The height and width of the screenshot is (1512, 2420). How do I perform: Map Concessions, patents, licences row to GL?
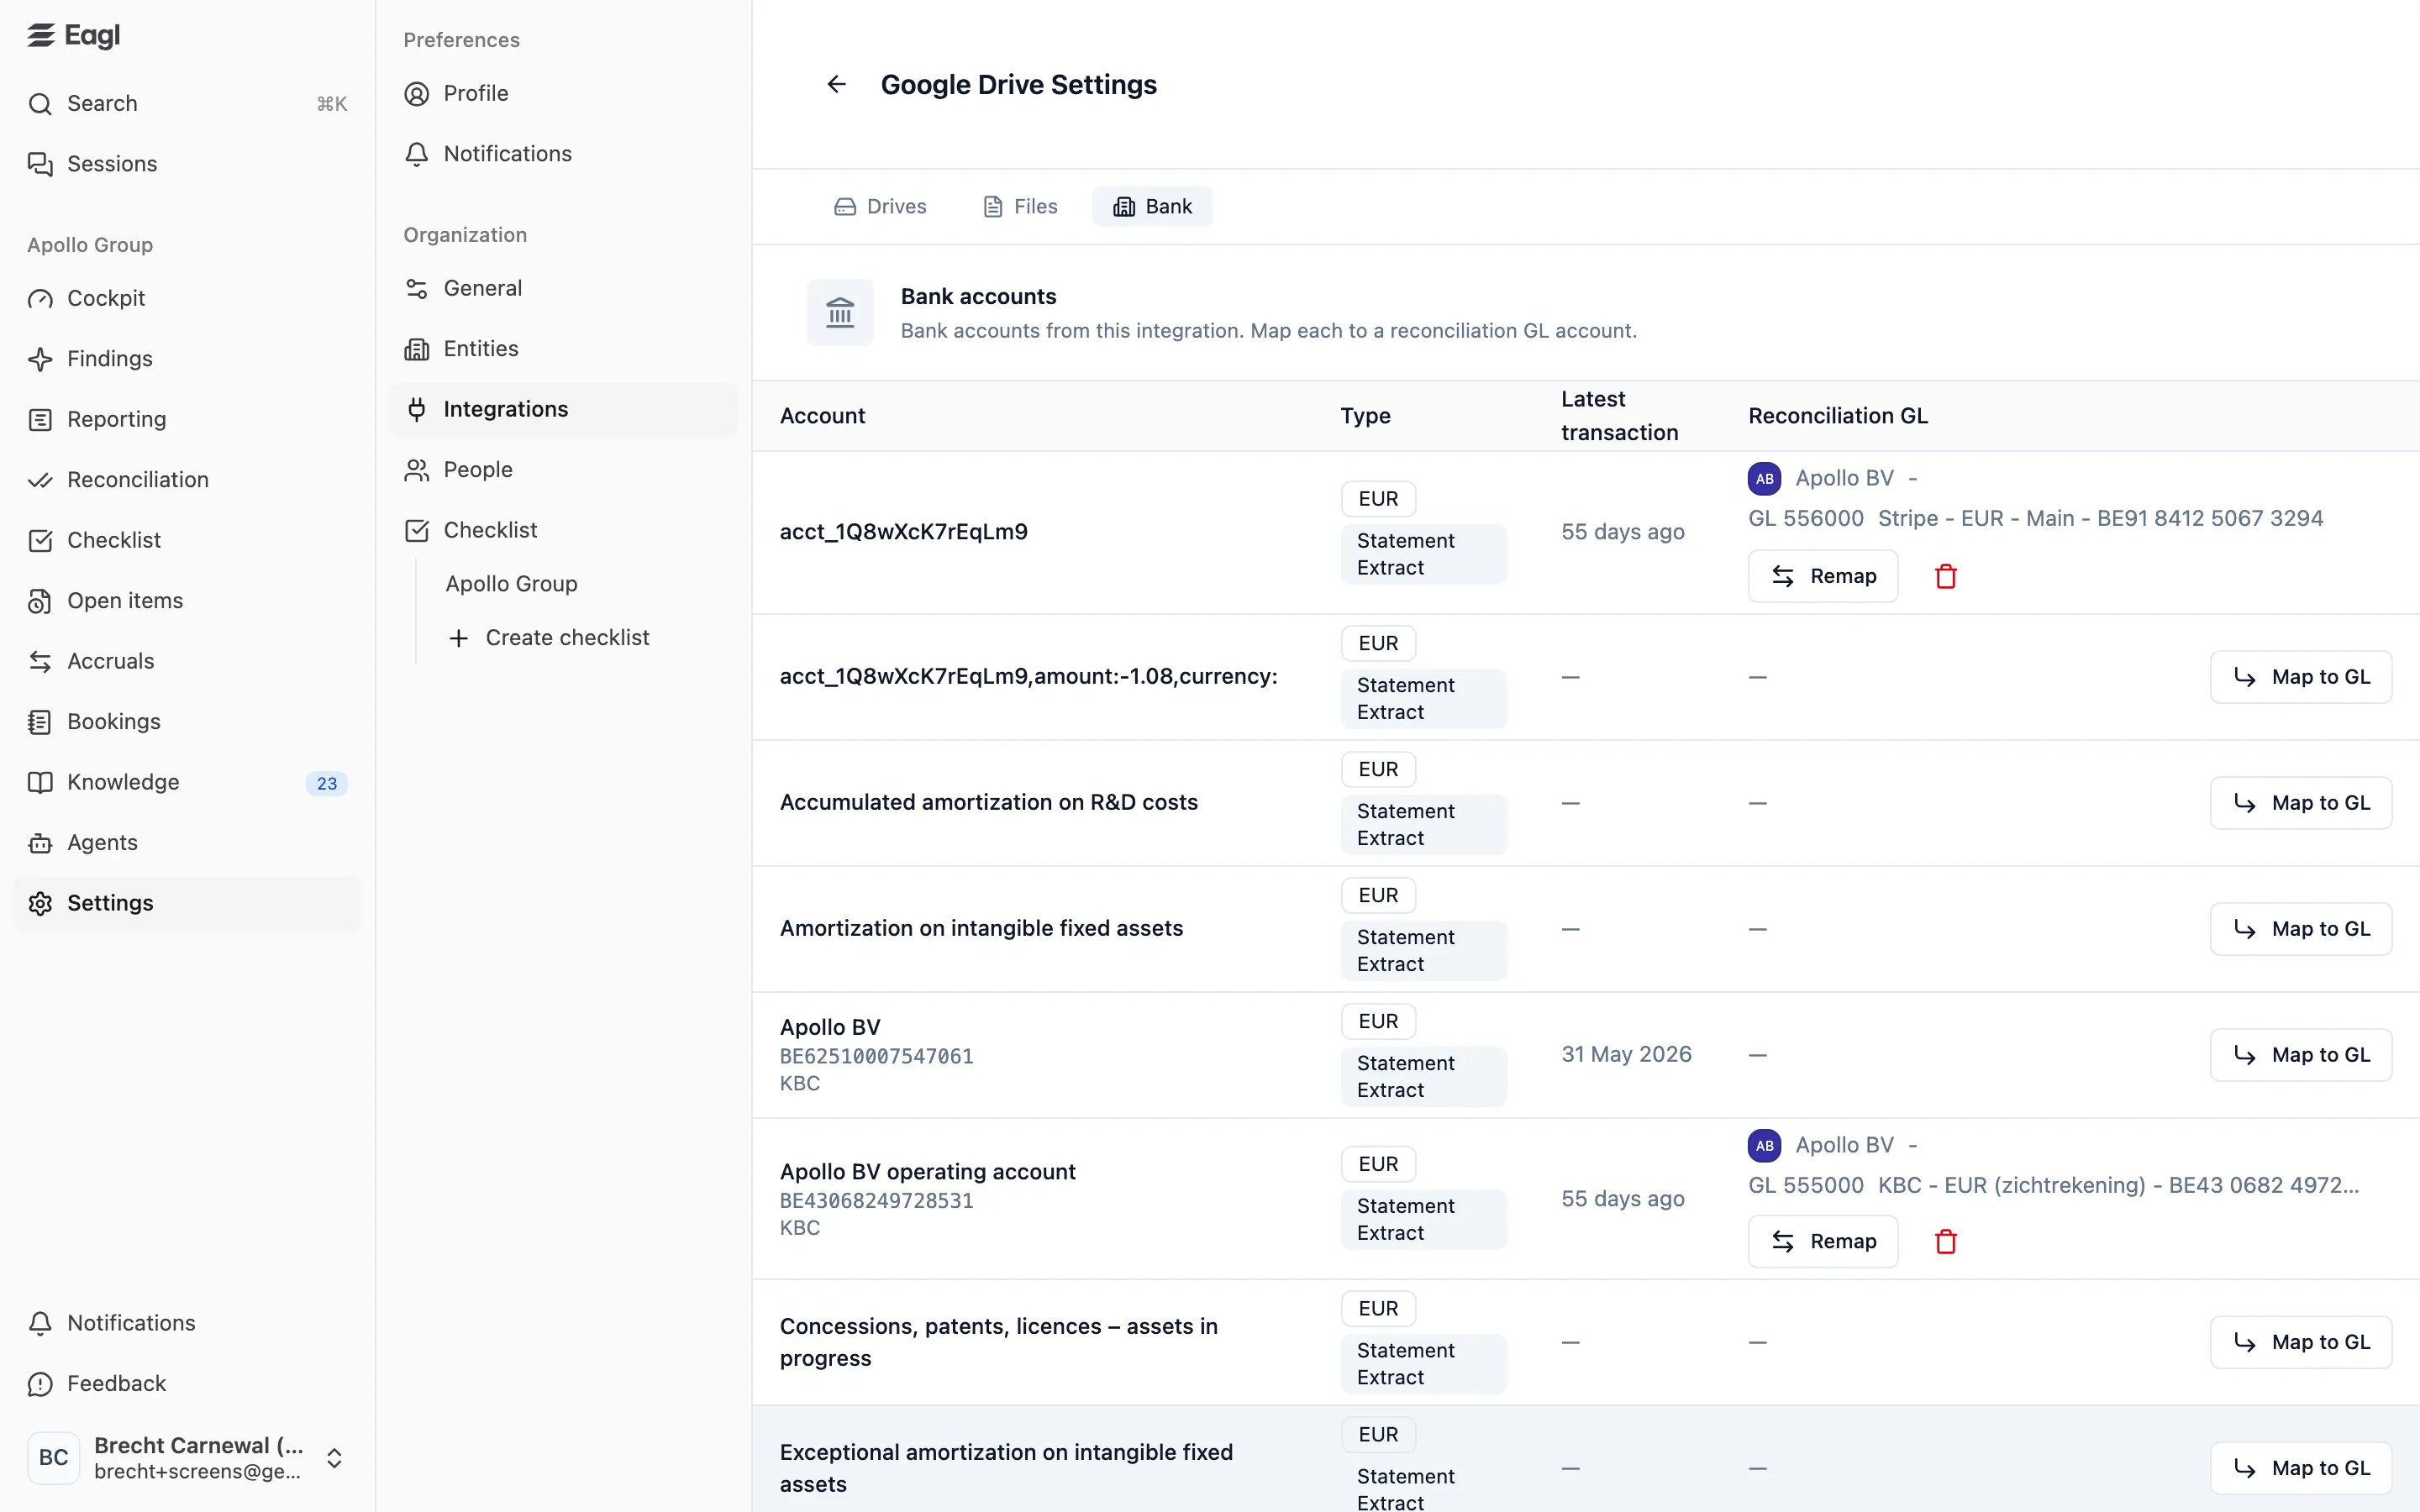coord(2301,1342)
